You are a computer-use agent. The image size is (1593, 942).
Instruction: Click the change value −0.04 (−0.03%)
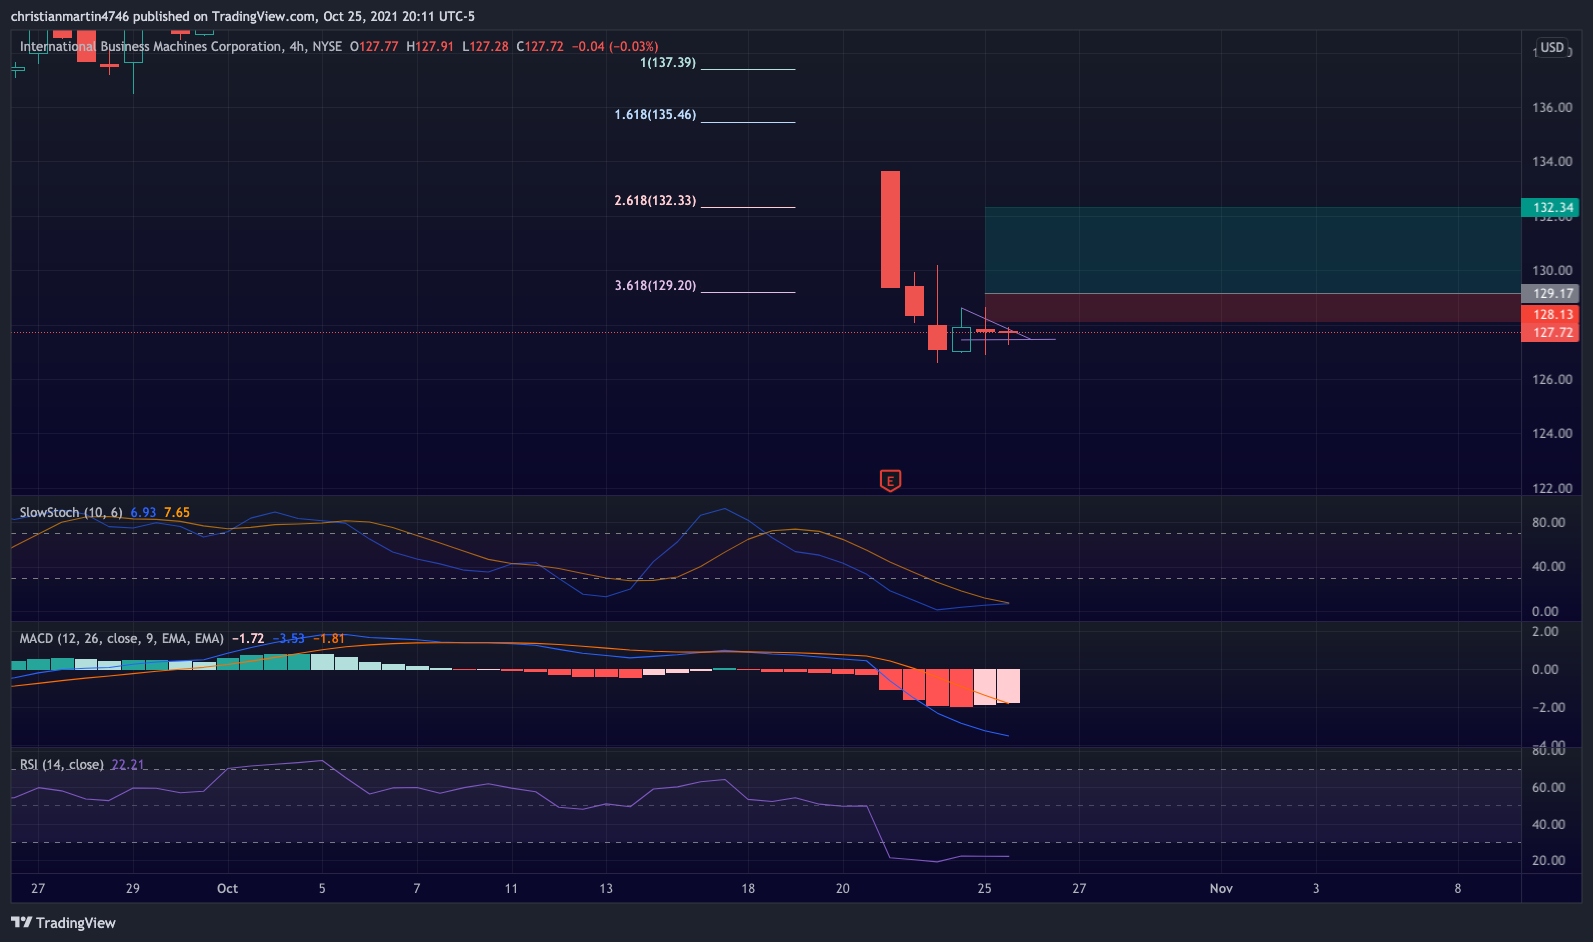coord(615,46)
